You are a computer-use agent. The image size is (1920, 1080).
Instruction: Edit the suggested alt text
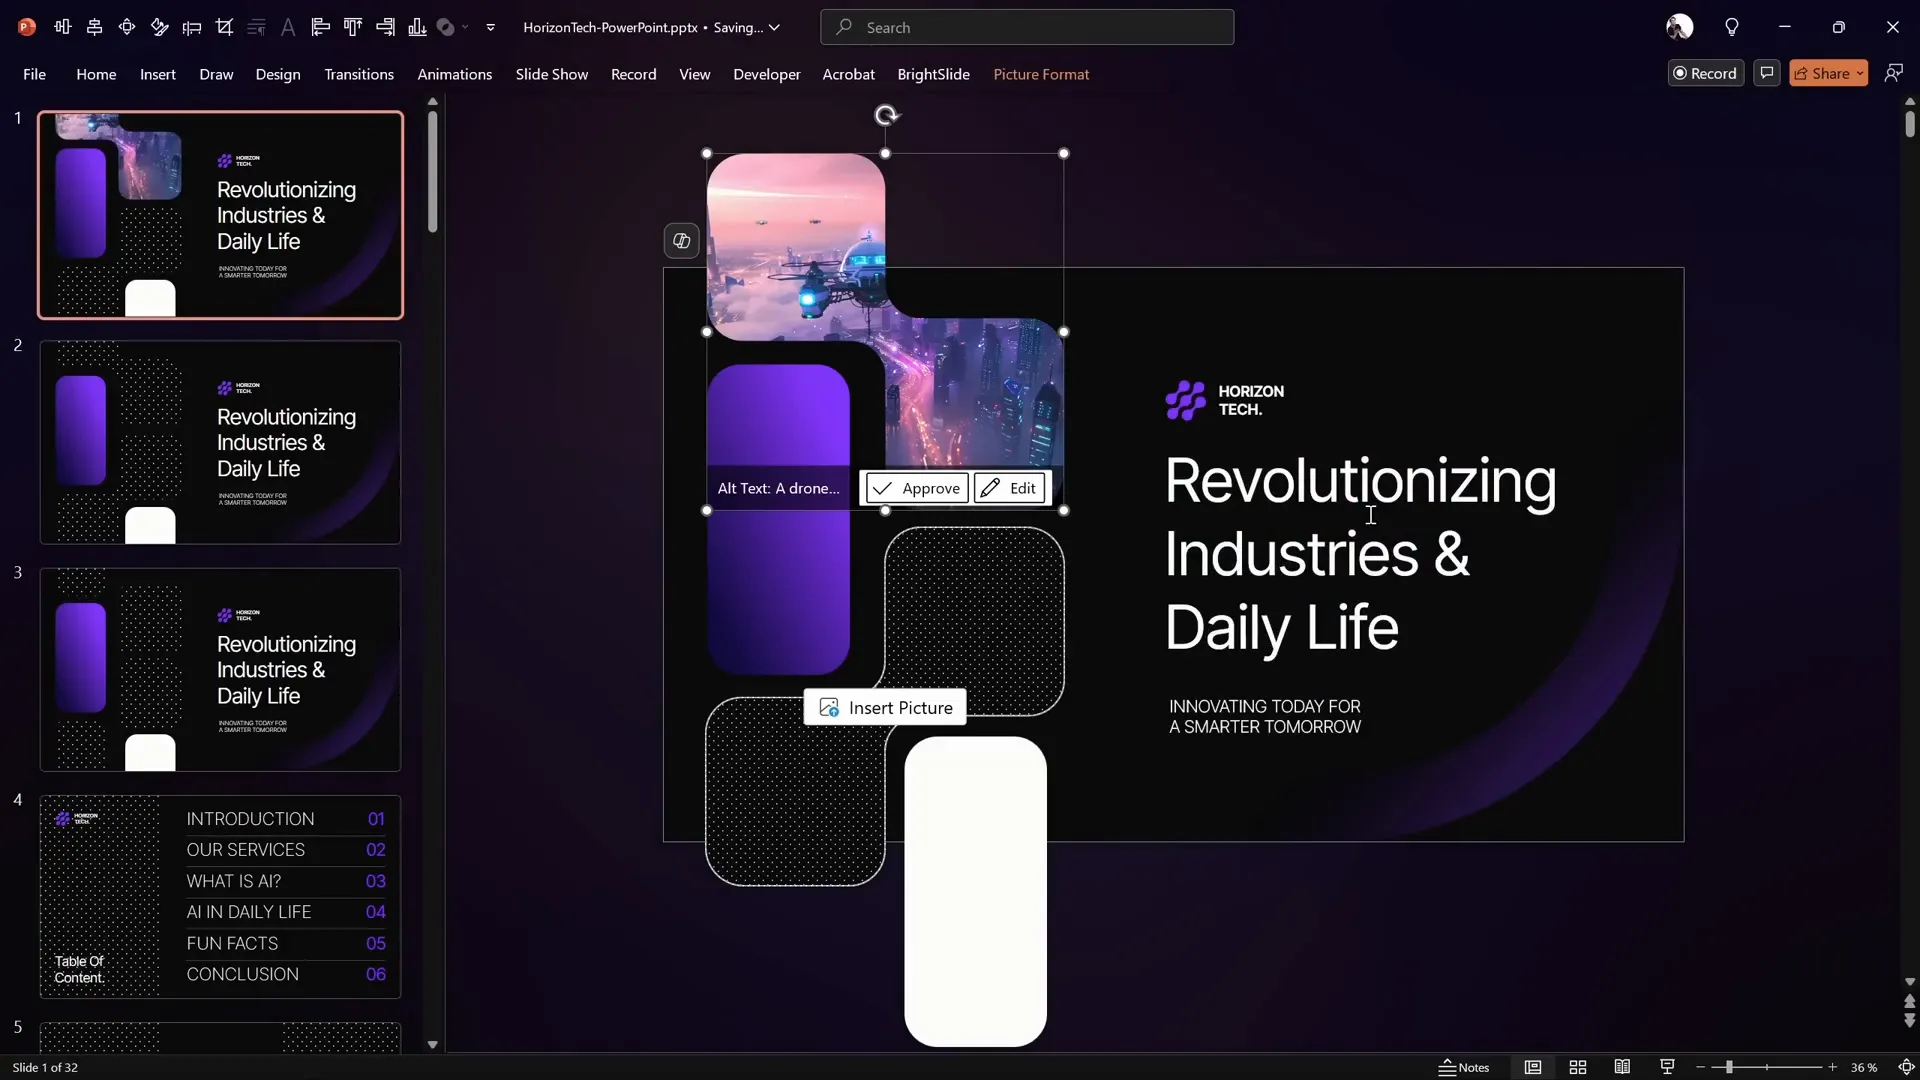pyautogui.click(x=1009, y=488)
